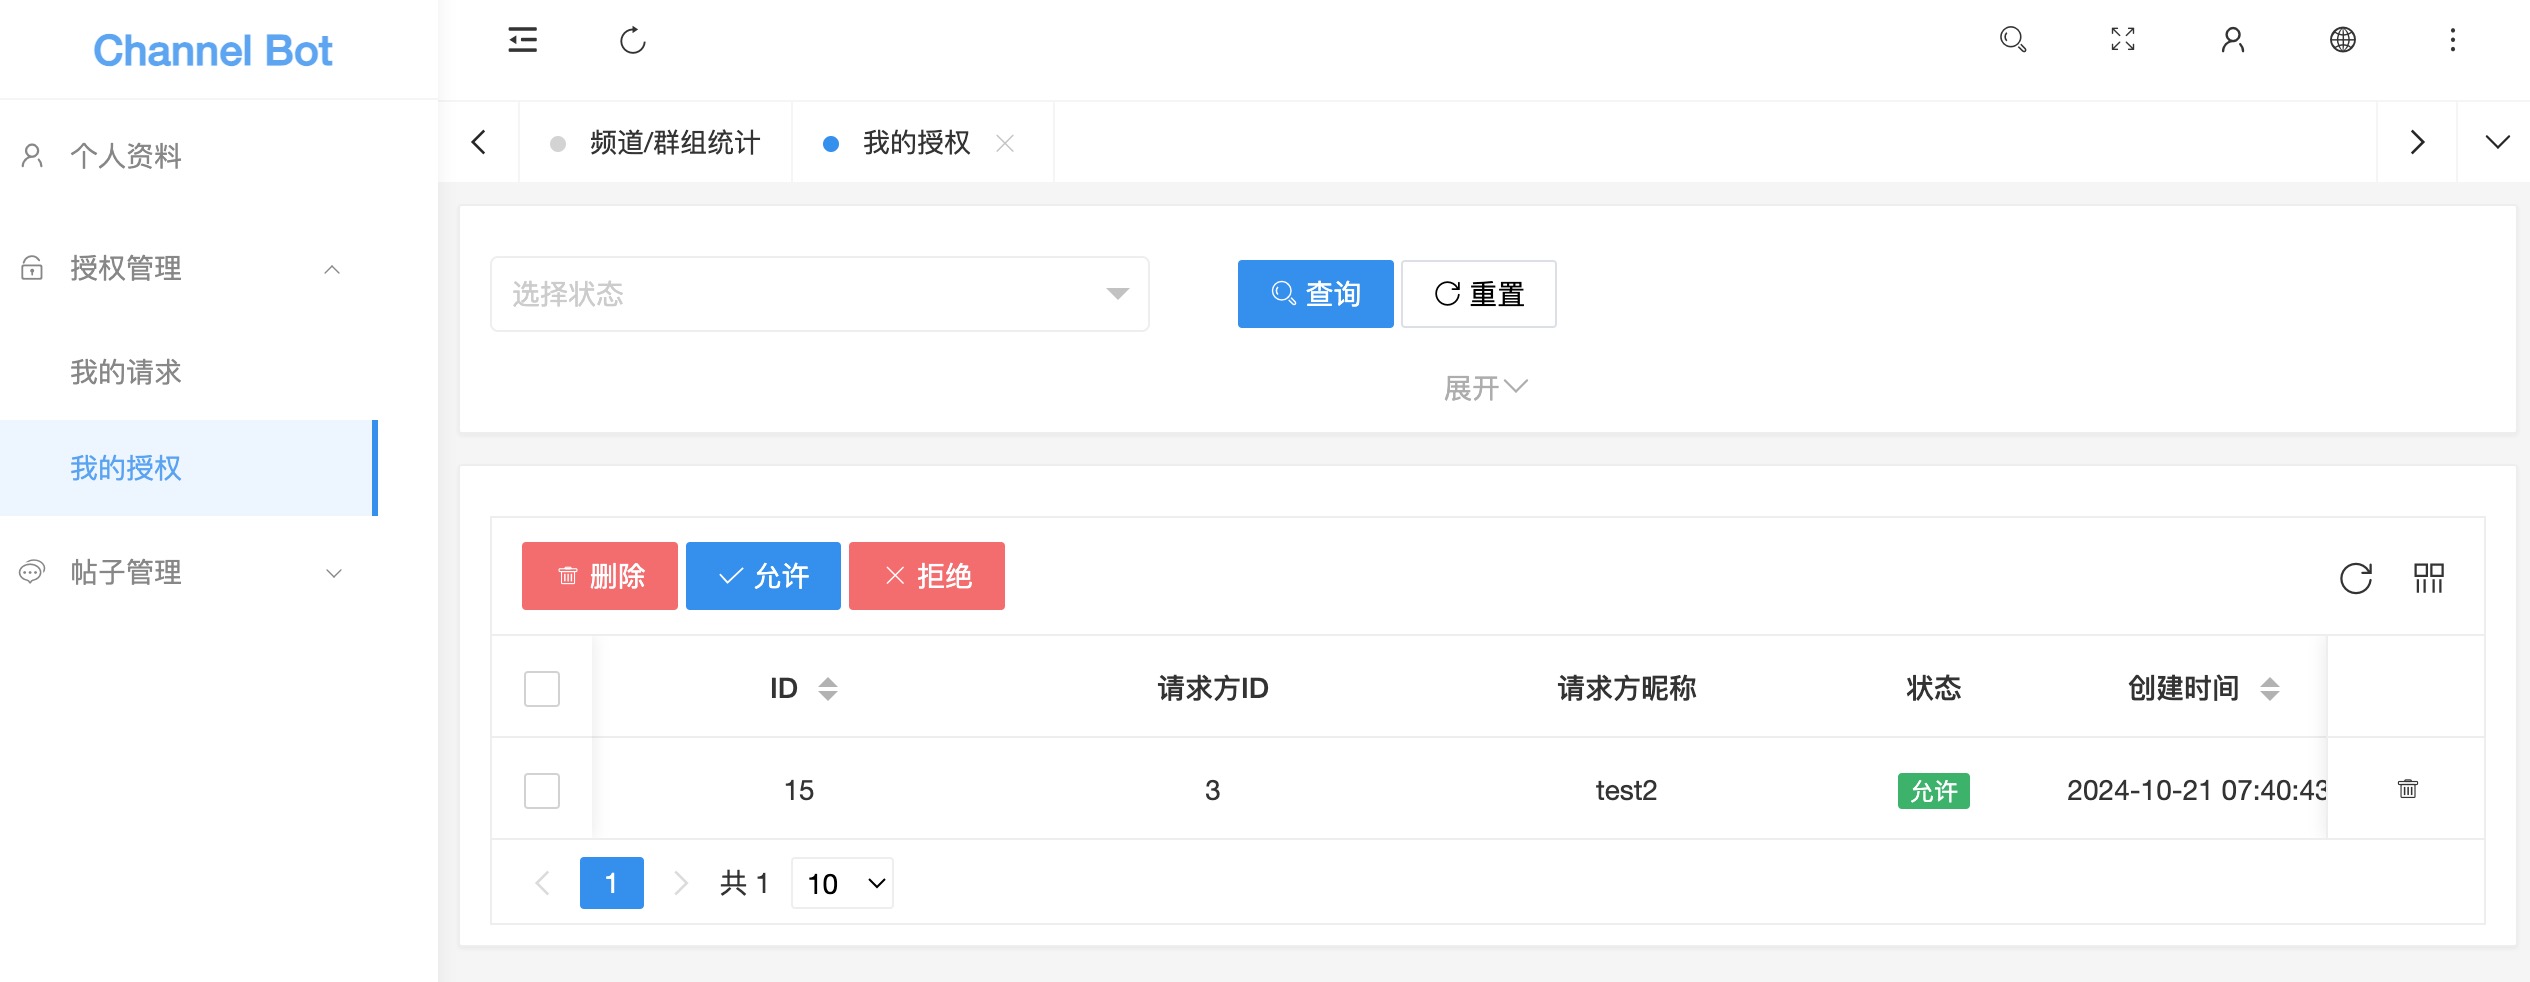Select page 1 in pagination

tap(611, 883)
